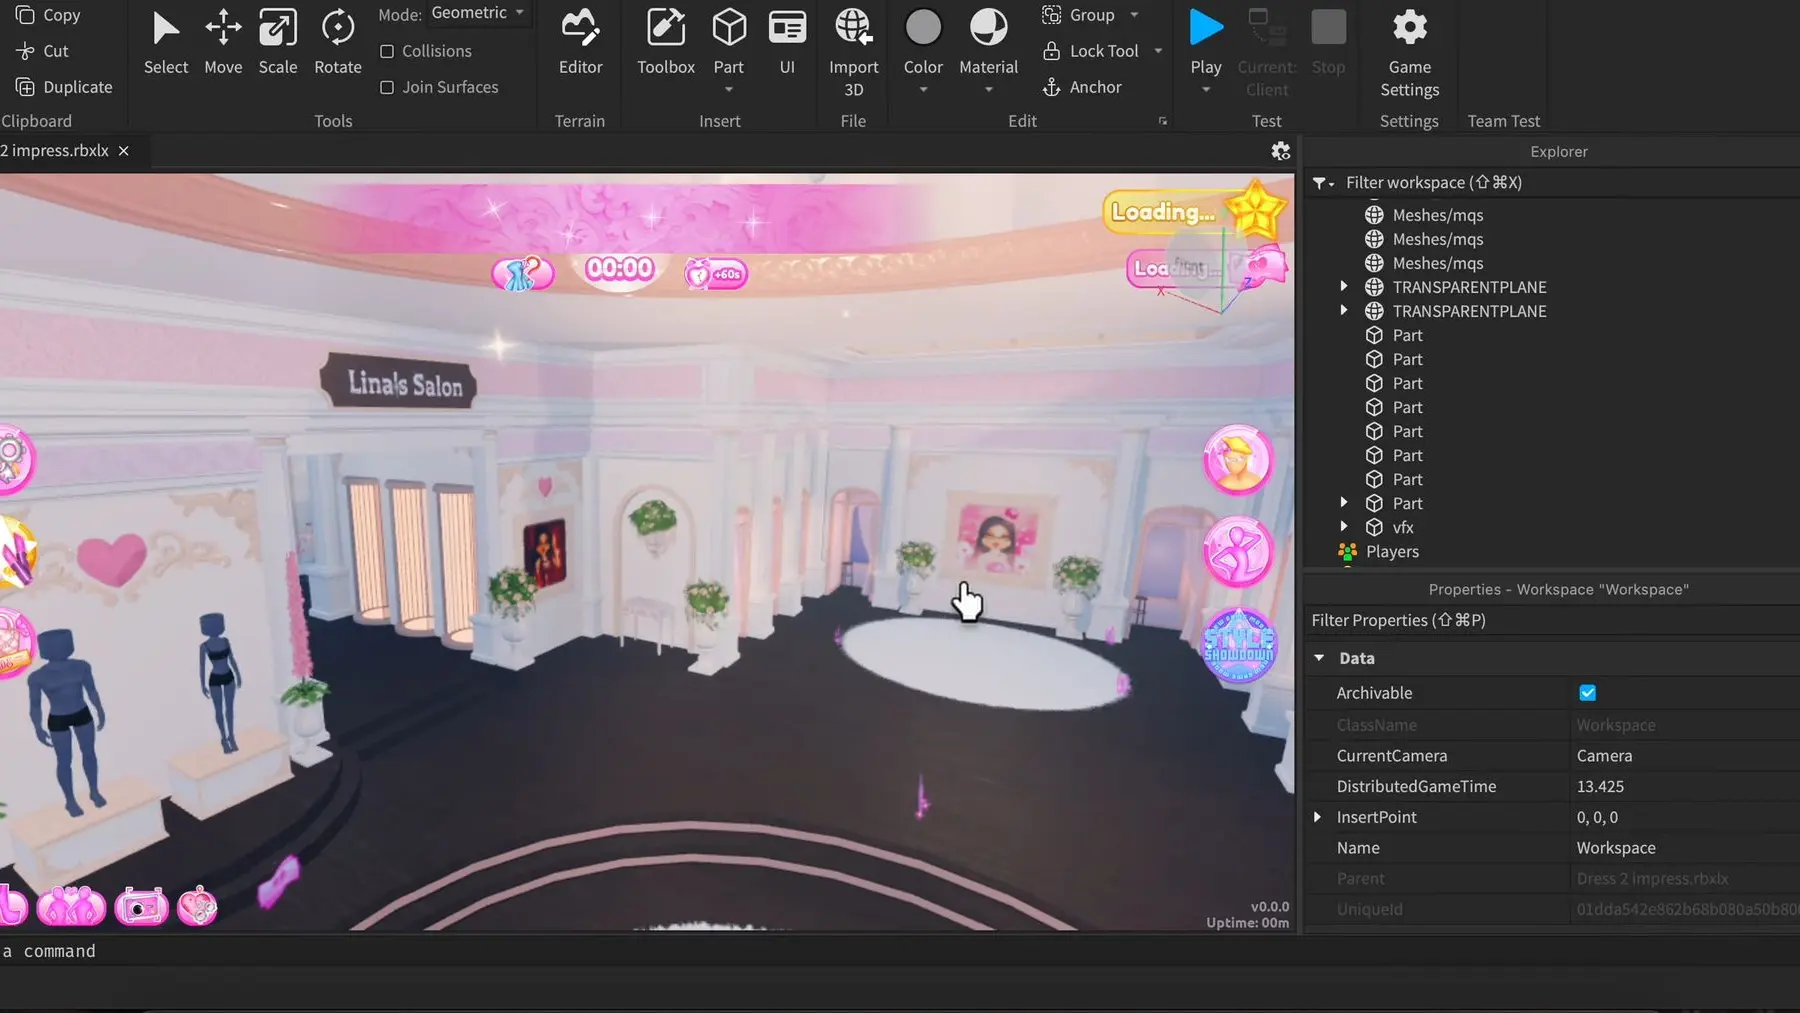Viewport: 1800px width, 1013px height.
Task: Click the dancing pose icon in game
Action: pyautogui.click(x=1238, y=552)
